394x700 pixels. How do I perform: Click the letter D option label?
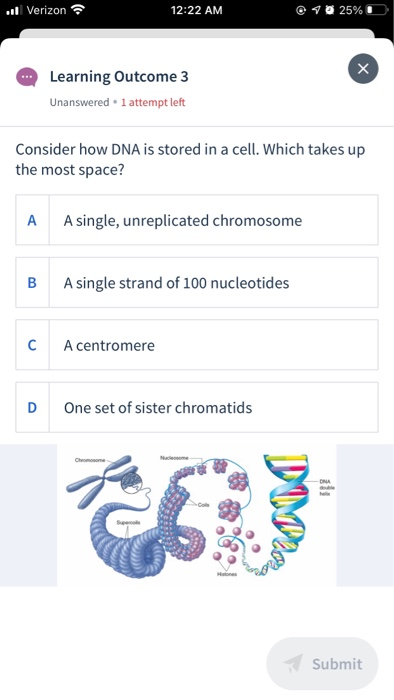(32, 407)
